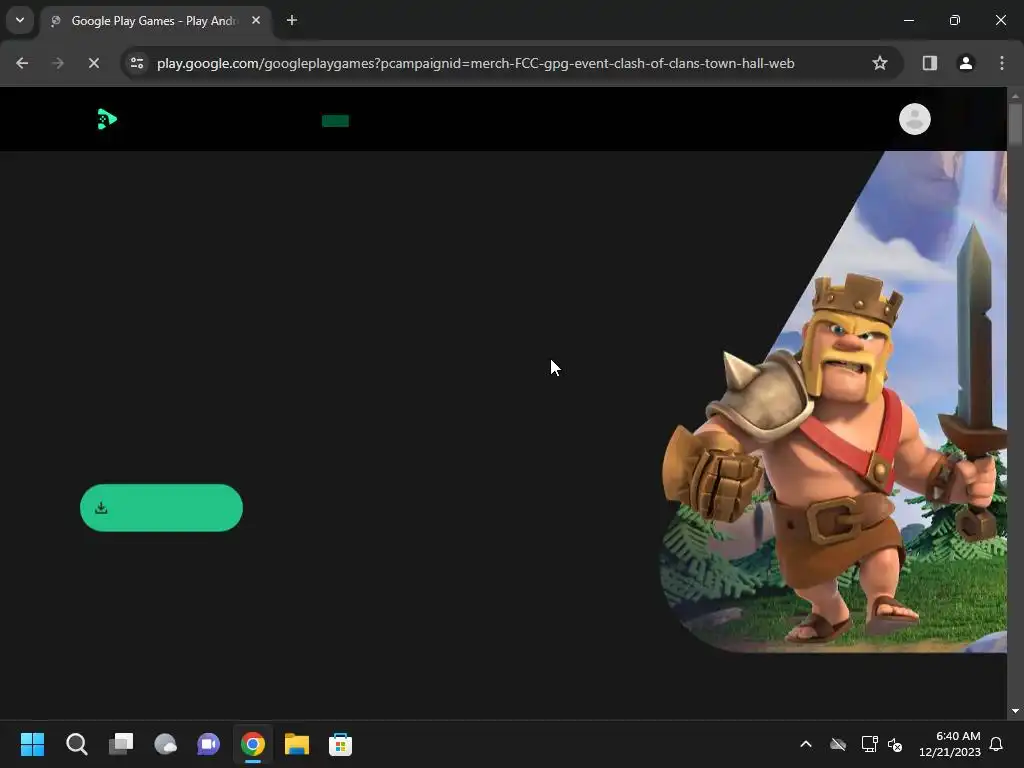Show hidden system tray icons

[806, 744]
